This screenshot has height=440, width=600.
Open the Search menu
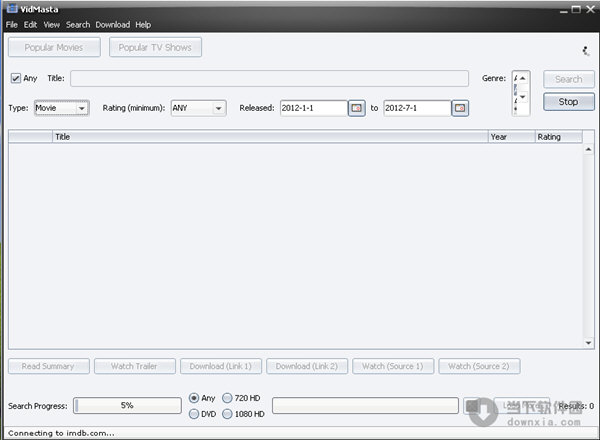coord(78,25)
